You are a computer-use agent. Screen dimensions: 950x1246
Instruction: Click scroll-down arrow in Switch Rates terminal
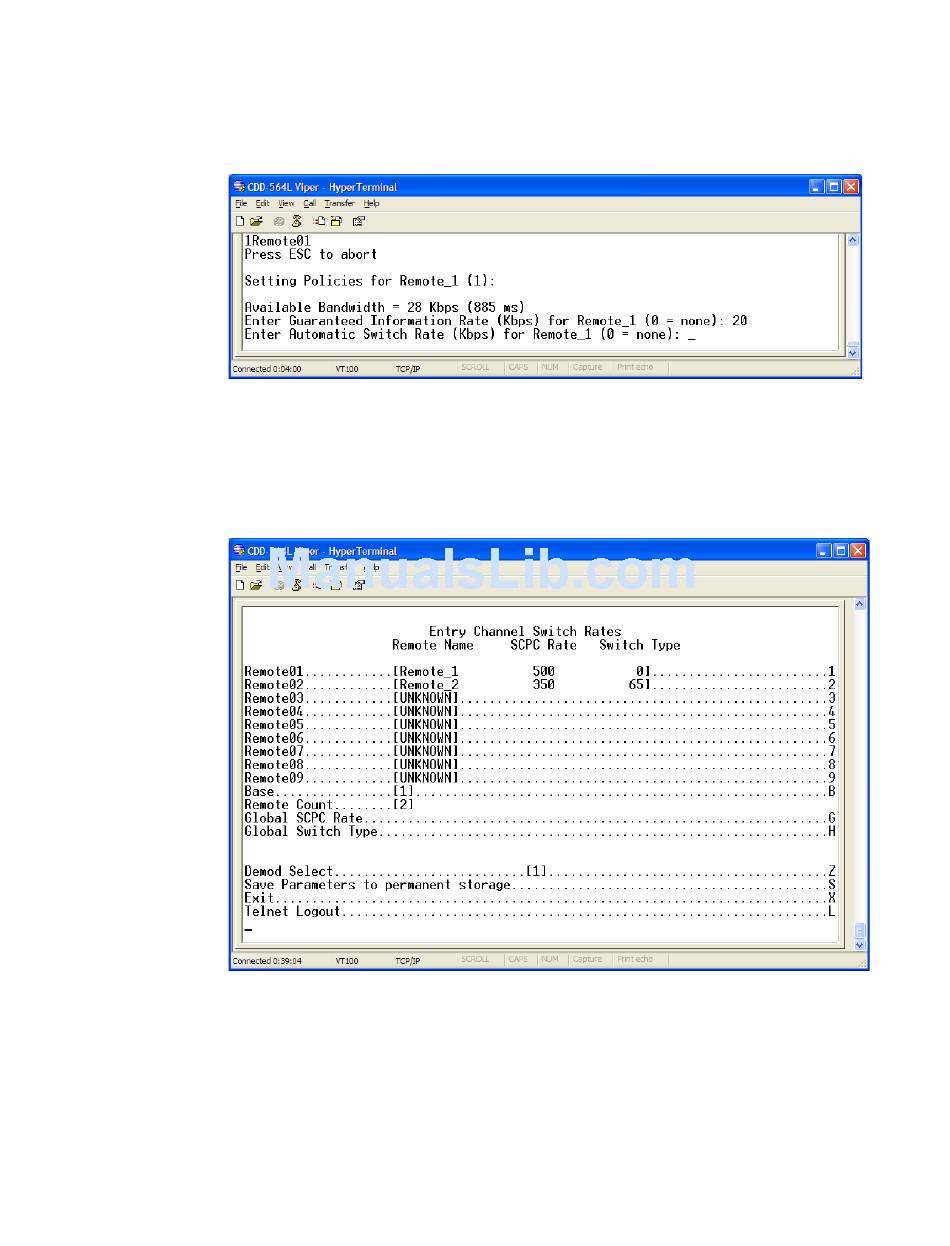859,944
